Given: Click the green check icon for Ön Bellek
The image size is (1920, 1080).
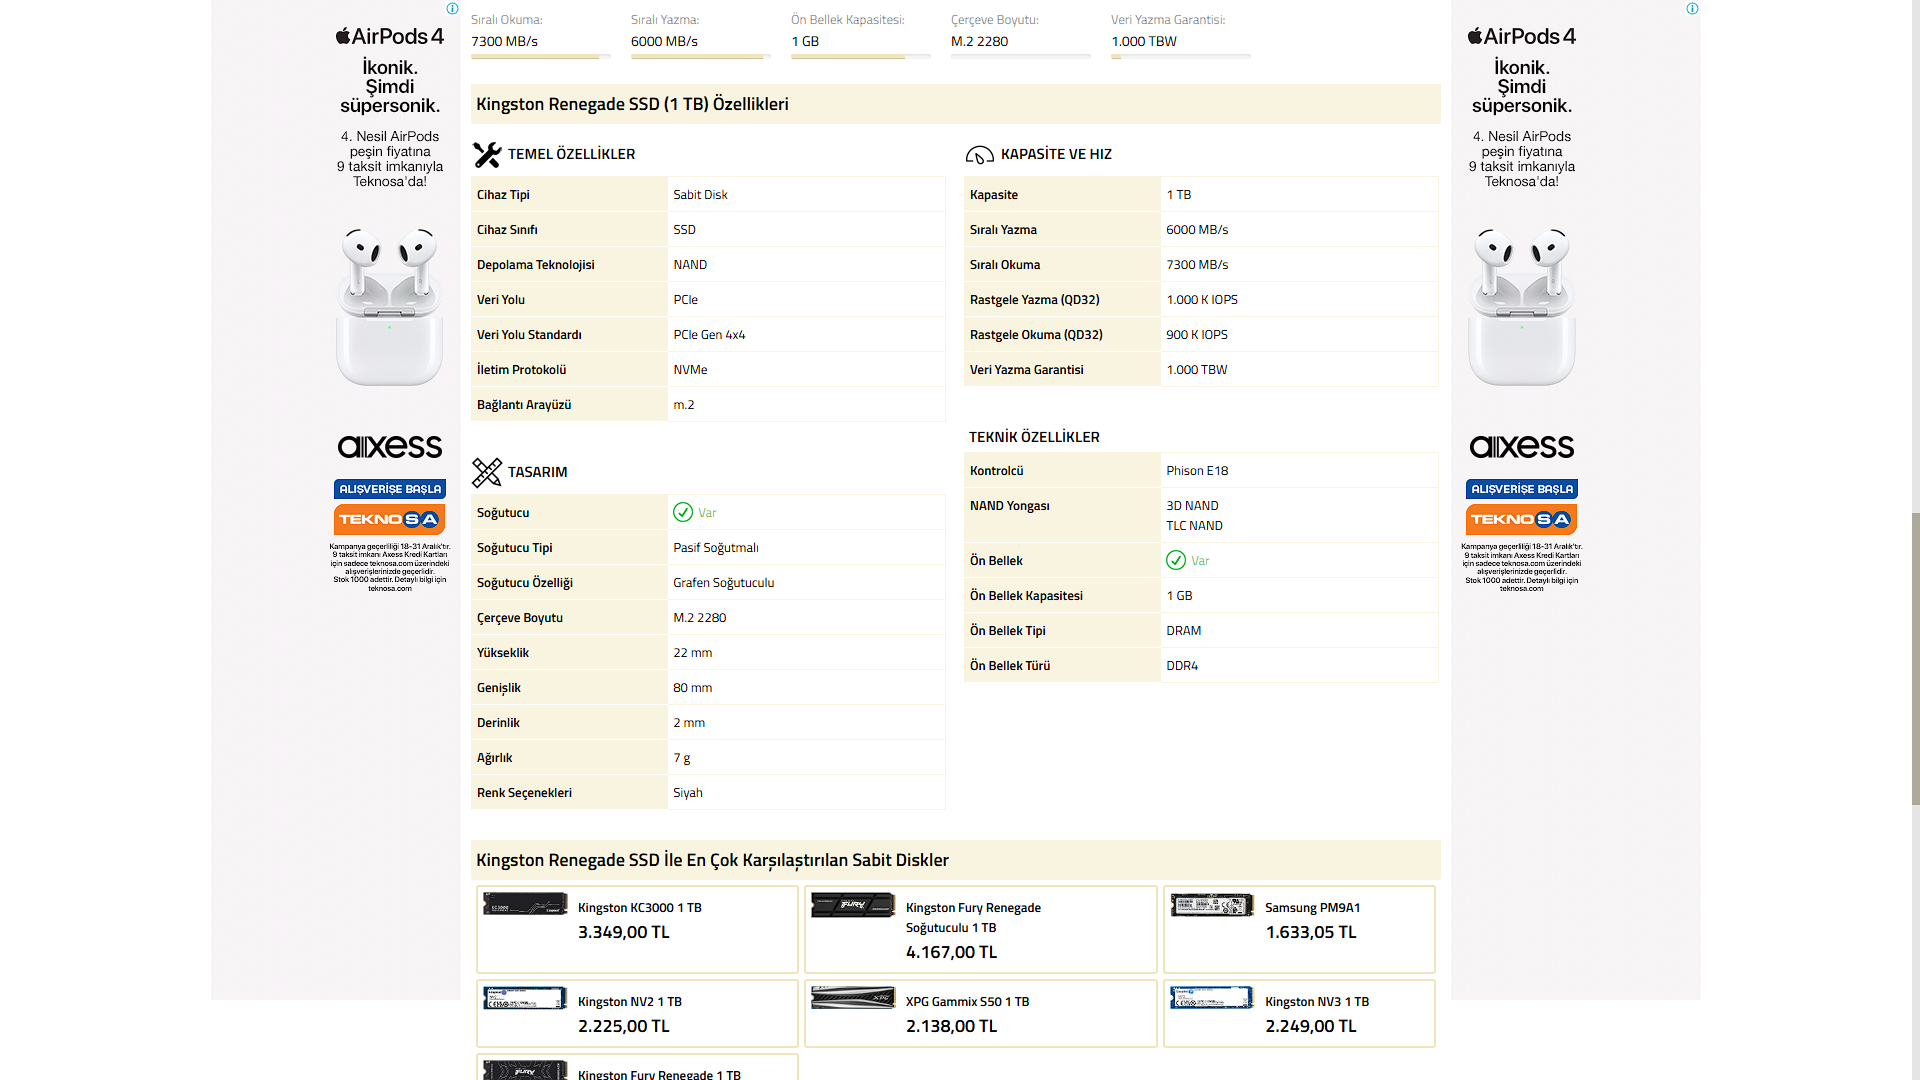Looking at the screenshot, I should click(1176, 561).
